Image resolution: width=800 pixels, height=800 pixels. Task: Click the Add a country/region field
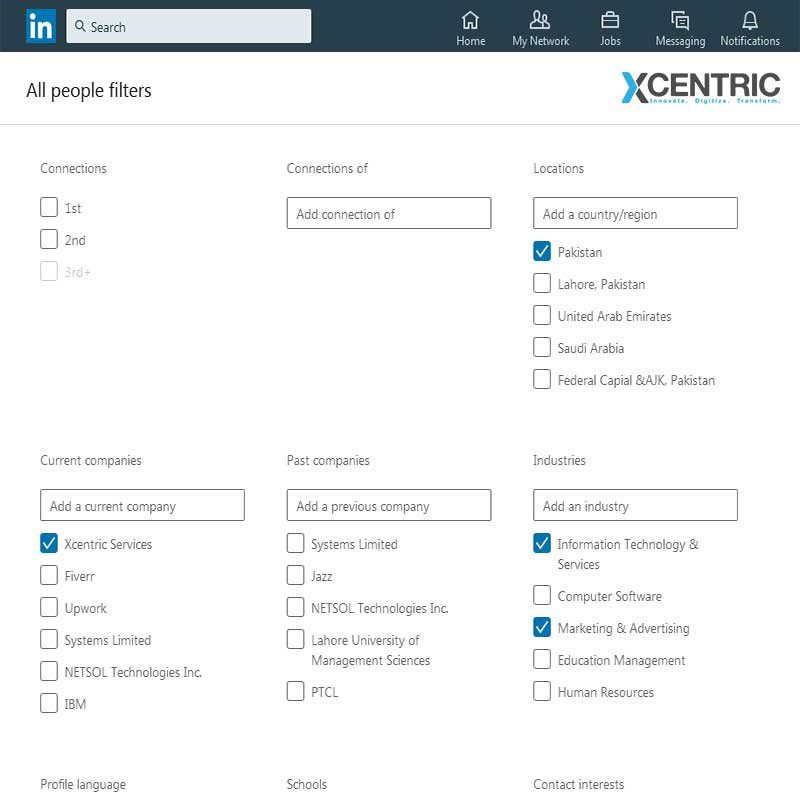635,213
